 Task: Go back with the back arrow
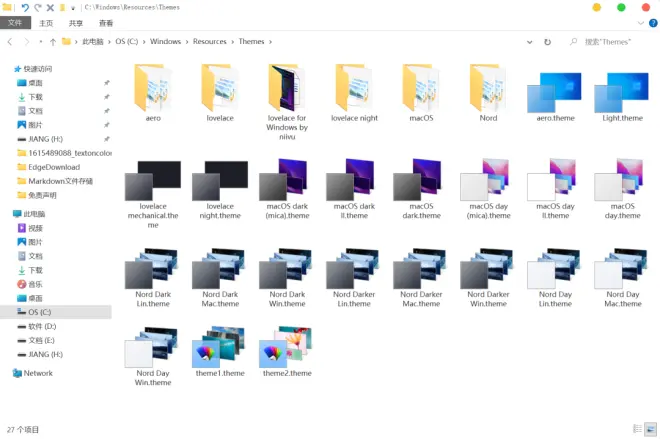point(10,42)
